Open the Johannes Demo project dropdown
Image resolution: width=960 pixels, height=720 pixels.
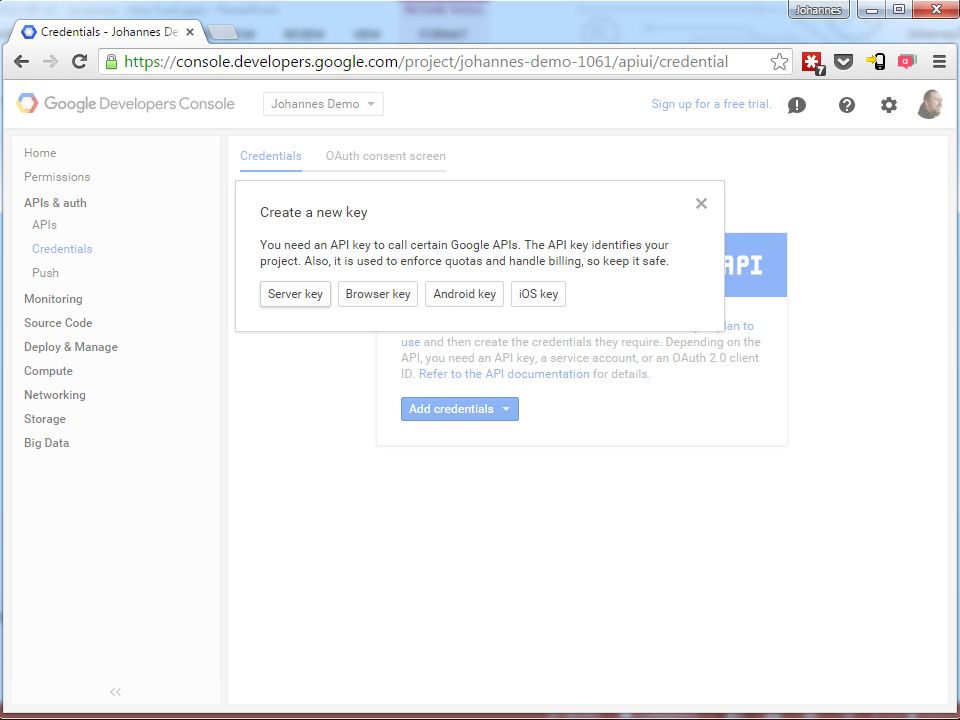tap(323, 104)
